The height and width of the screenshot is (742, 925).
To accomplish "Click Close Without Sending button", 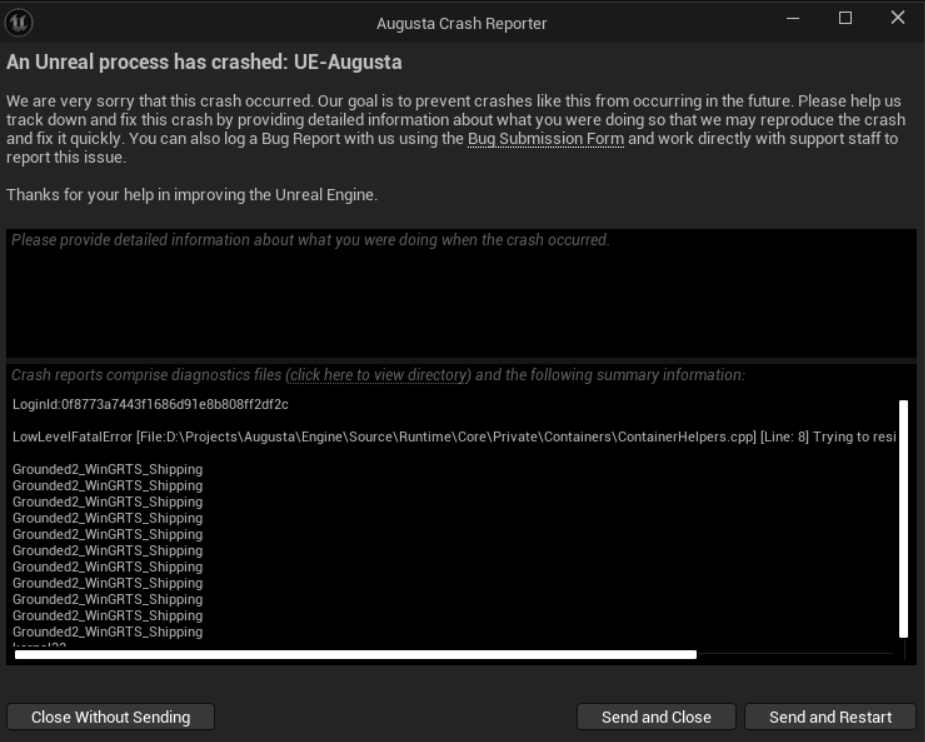I will click(110, 717).
